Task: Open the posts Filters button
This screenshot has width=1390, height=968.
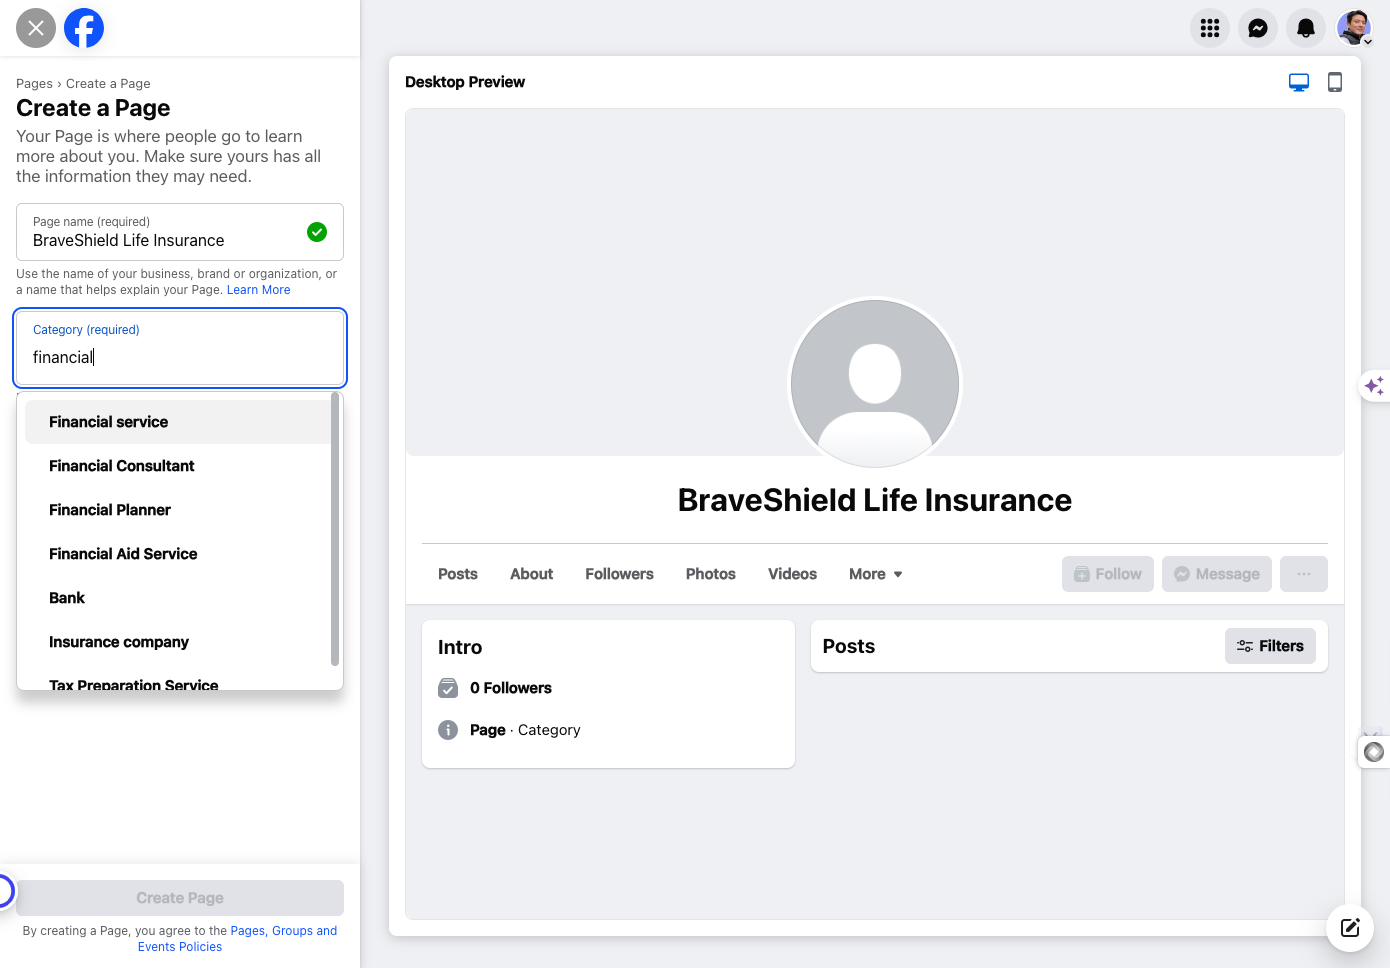Action: (x=1270, y=646)
